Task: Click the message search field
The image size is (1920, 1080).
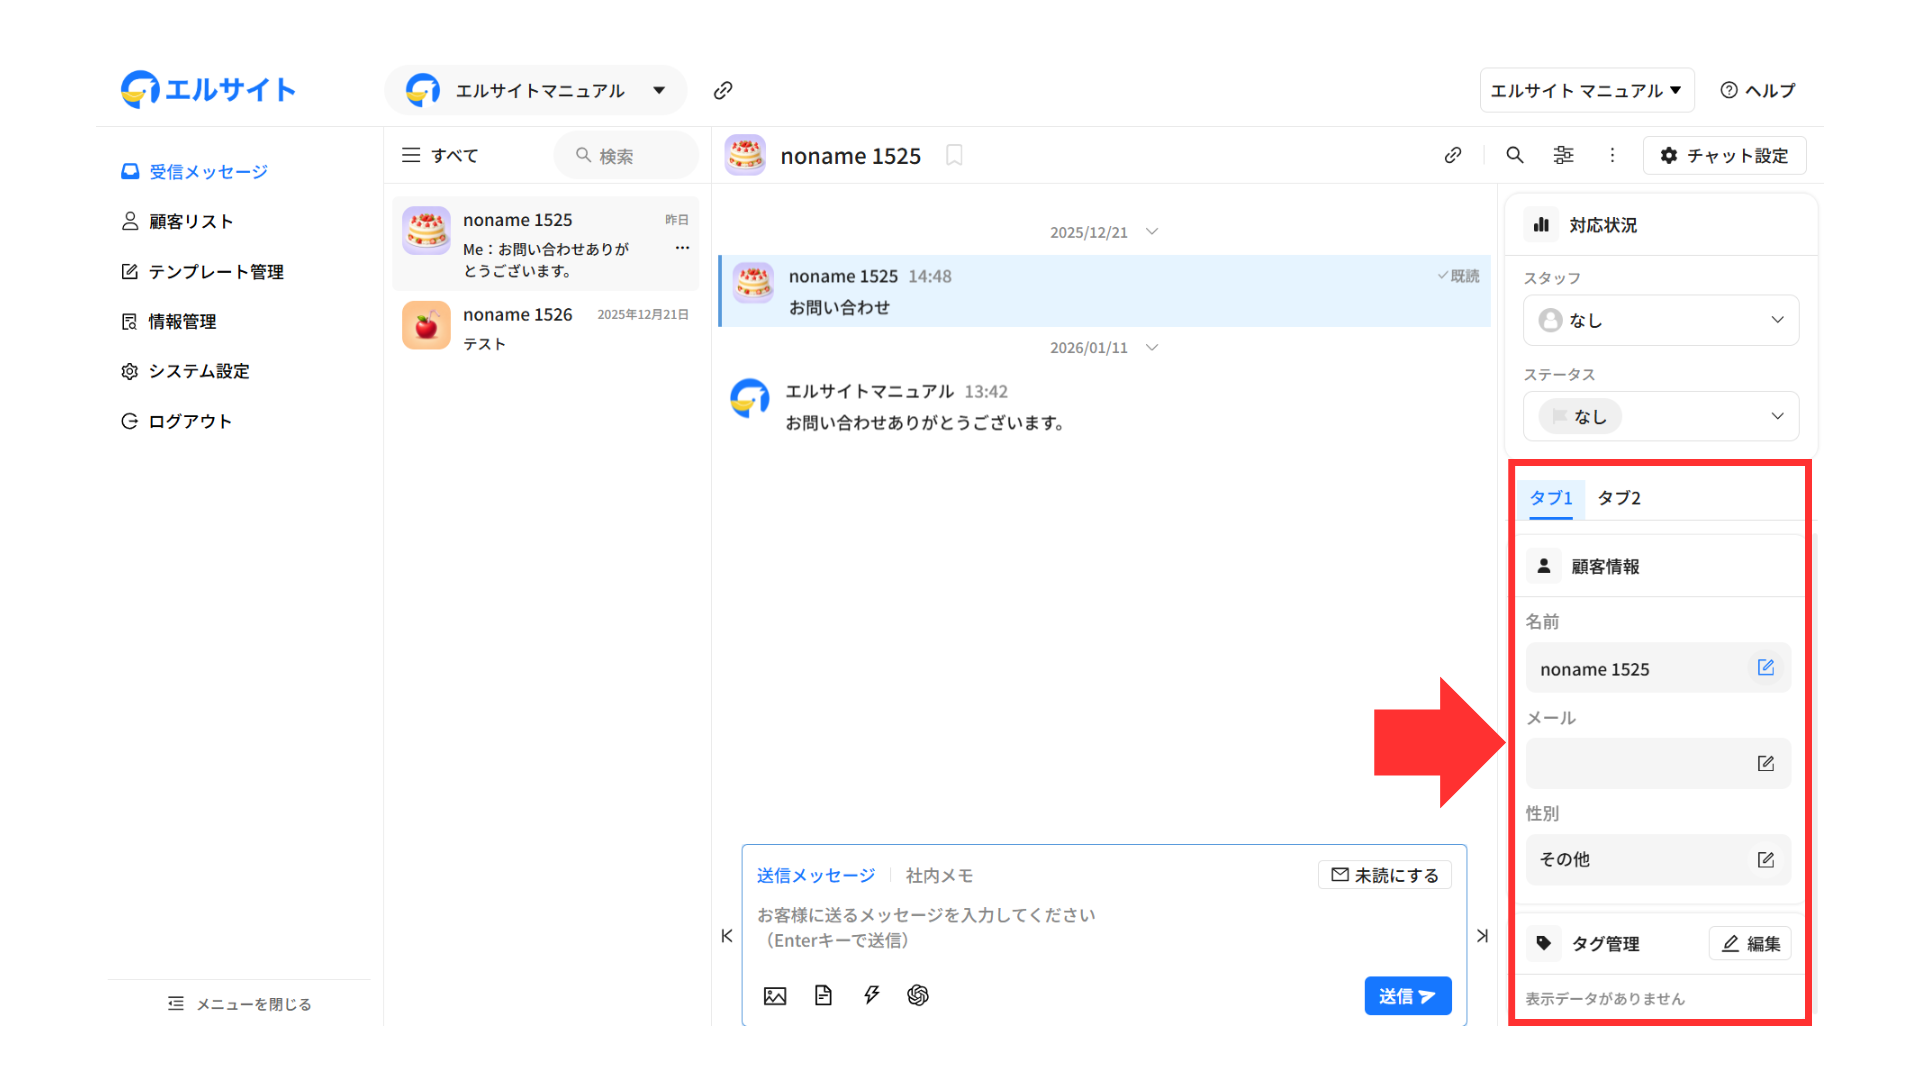Action: 626,156
